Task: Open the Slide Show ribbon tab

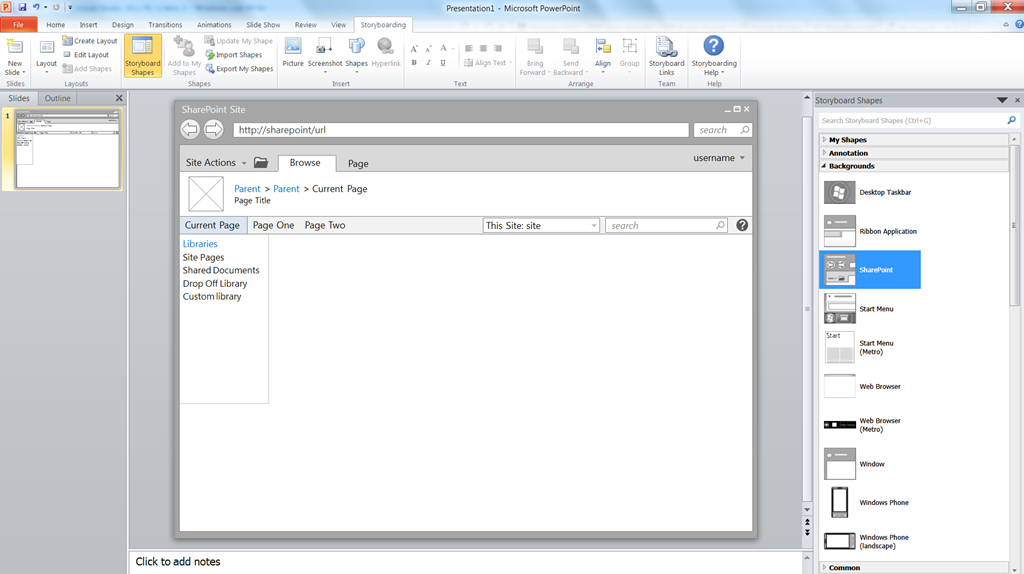Action: (x=263, y=25)
